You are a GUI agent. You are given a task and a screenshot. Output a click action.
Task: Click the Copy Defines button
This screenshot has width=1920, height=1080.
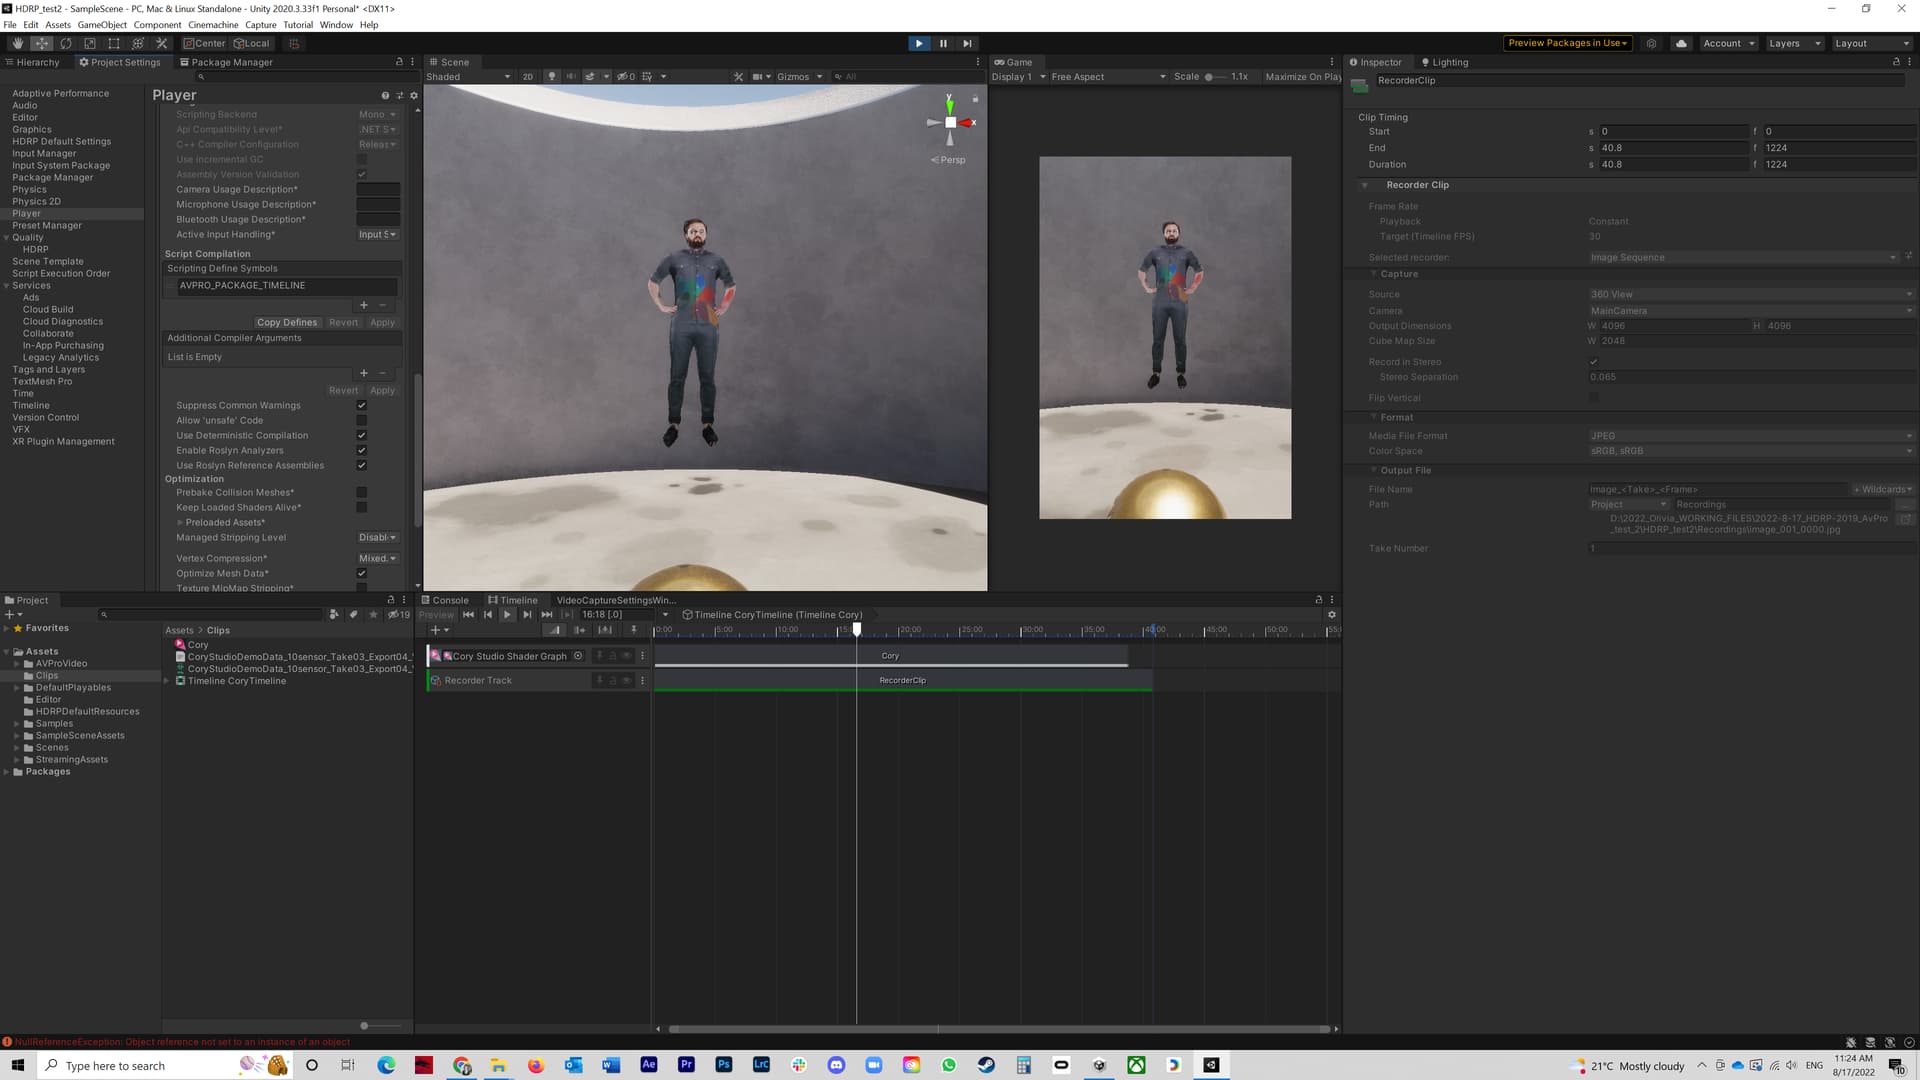click(x=286, y=323)
